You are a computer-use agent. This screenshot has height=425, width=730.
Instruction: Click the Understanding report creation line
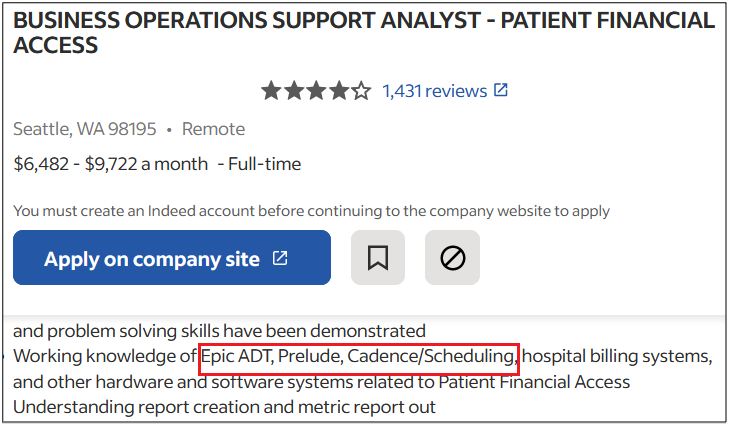pyautogui.click(x=224, y=407)
